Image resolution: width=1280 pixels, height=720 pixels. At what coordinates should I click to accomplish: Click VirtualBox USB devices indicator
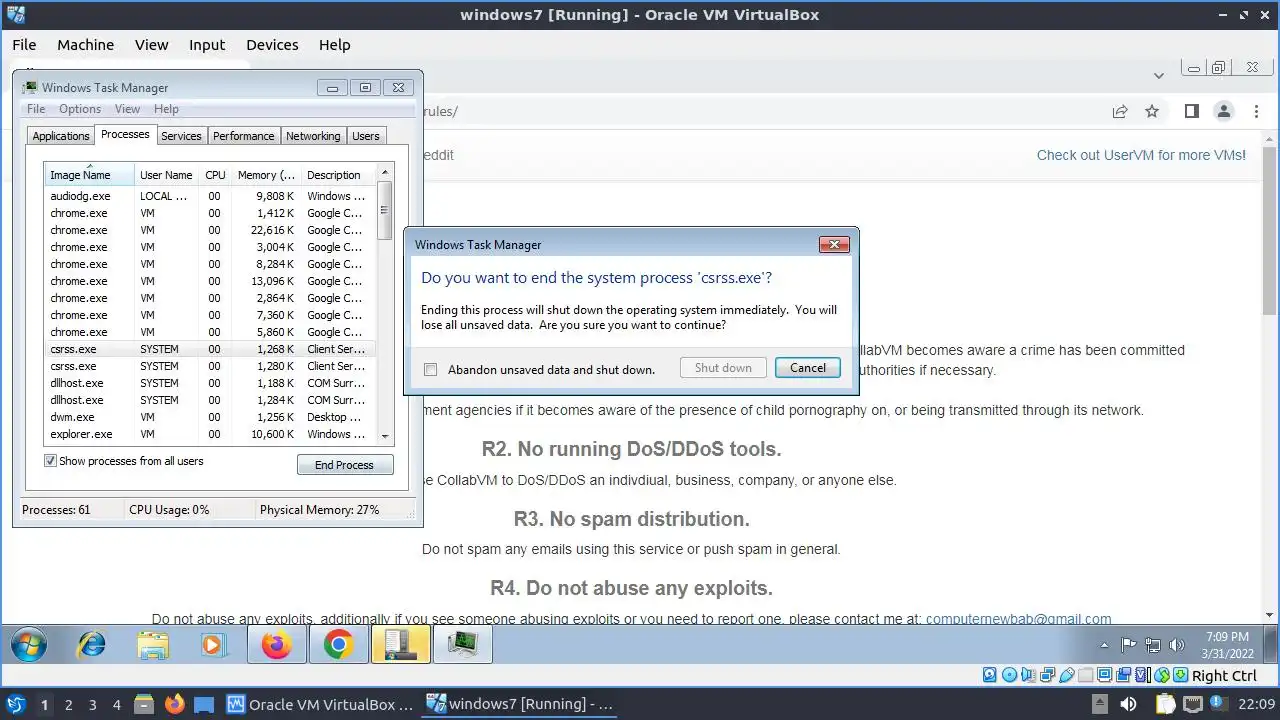pyautogui.click(x=1067, y=676)
